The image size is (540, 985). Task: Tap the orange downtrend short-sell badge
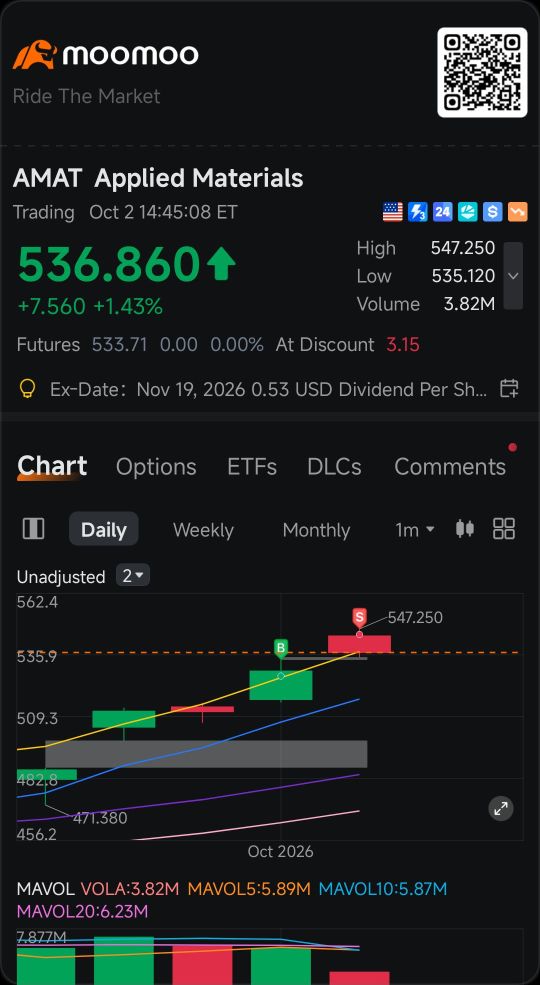click(518, 212)
